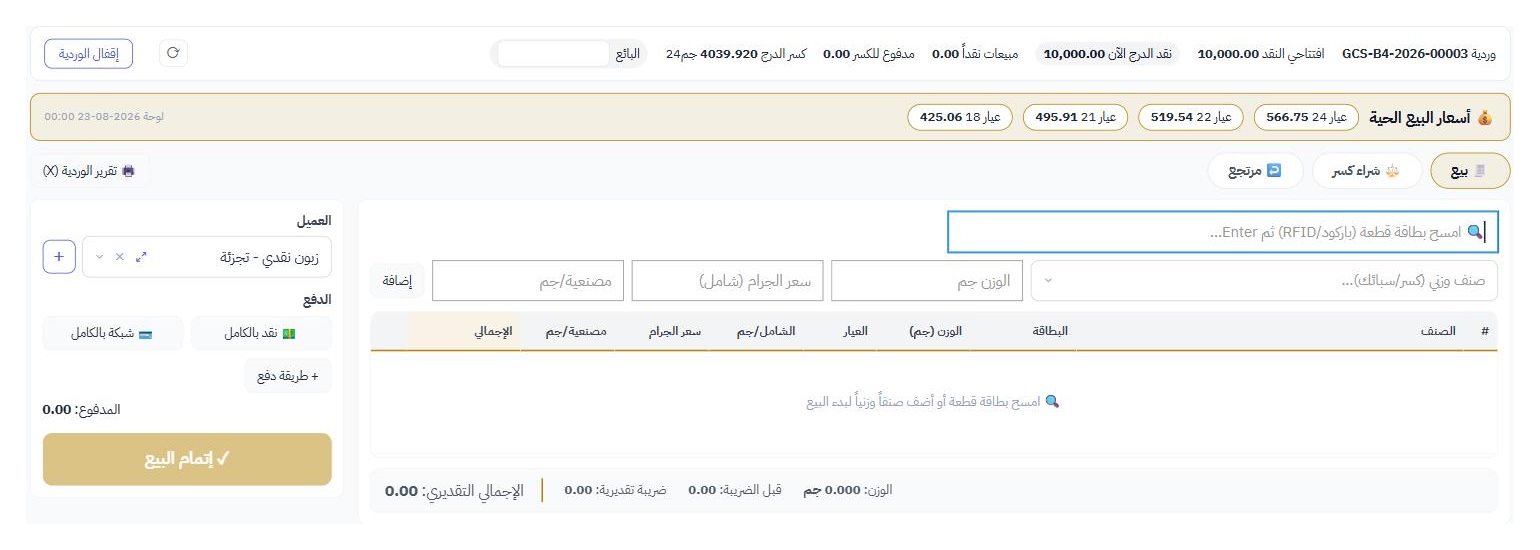Click the إضافة button
The image size is (1540, 550).
[398, 281]
